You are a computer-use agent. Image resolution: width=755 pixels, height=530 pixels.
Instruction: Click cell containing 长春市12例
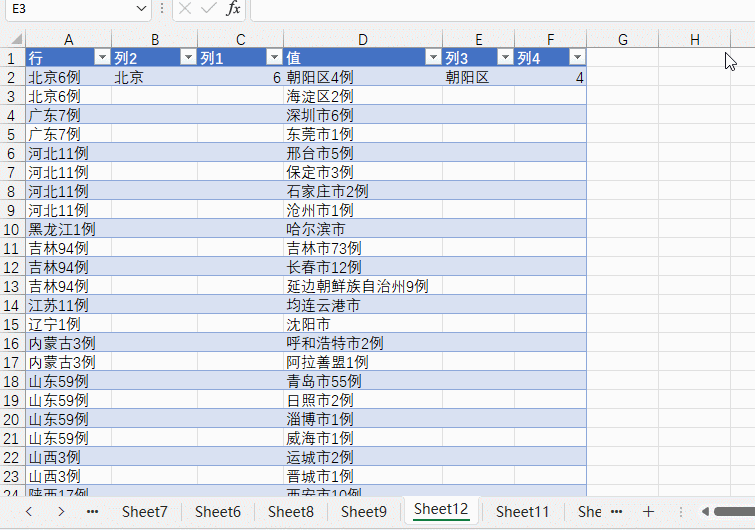363,267
